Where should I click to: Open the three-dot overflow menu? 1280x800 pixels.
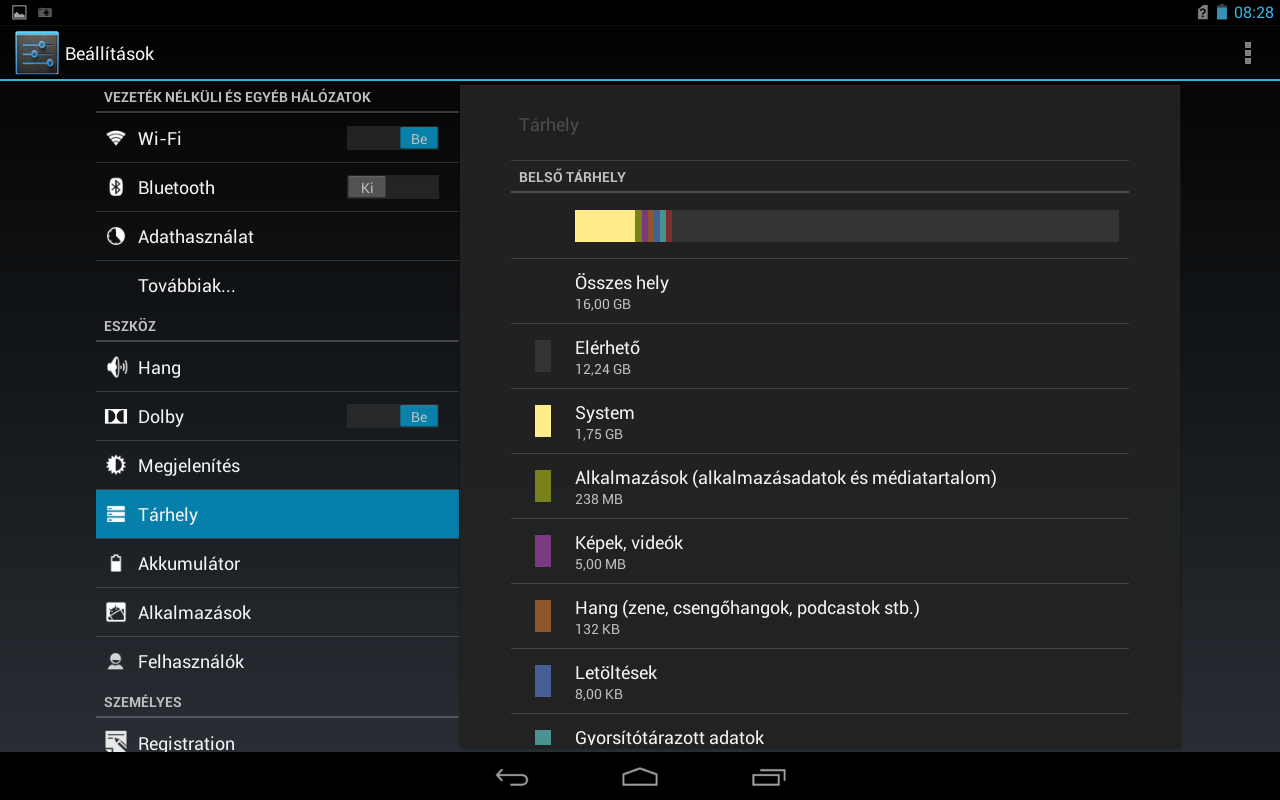click(x=1247, y=53)
